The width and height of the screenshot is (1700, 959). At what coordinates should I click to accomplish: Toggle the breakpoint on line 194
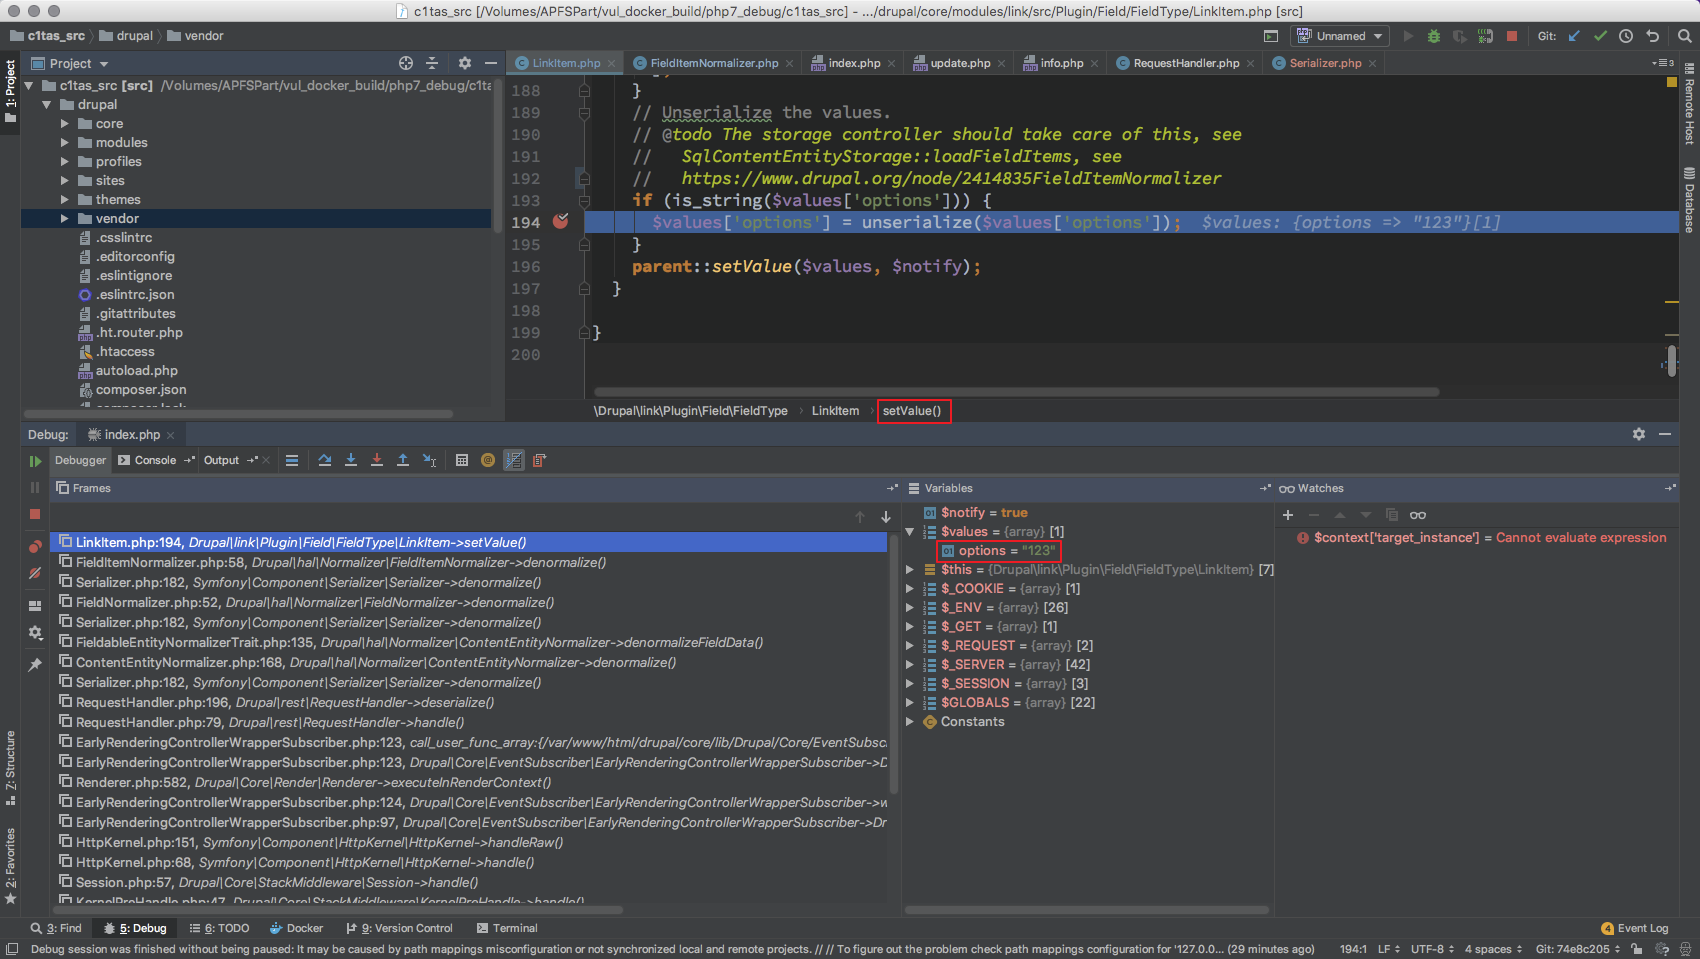pyautogui.click(x=561, y=221)
